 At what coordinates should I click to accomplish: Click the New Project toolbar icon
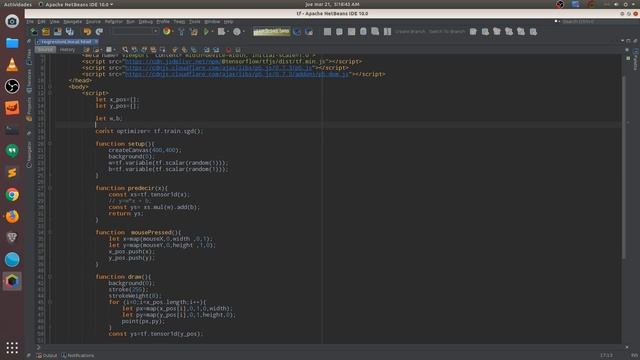[x=46, y=31]
